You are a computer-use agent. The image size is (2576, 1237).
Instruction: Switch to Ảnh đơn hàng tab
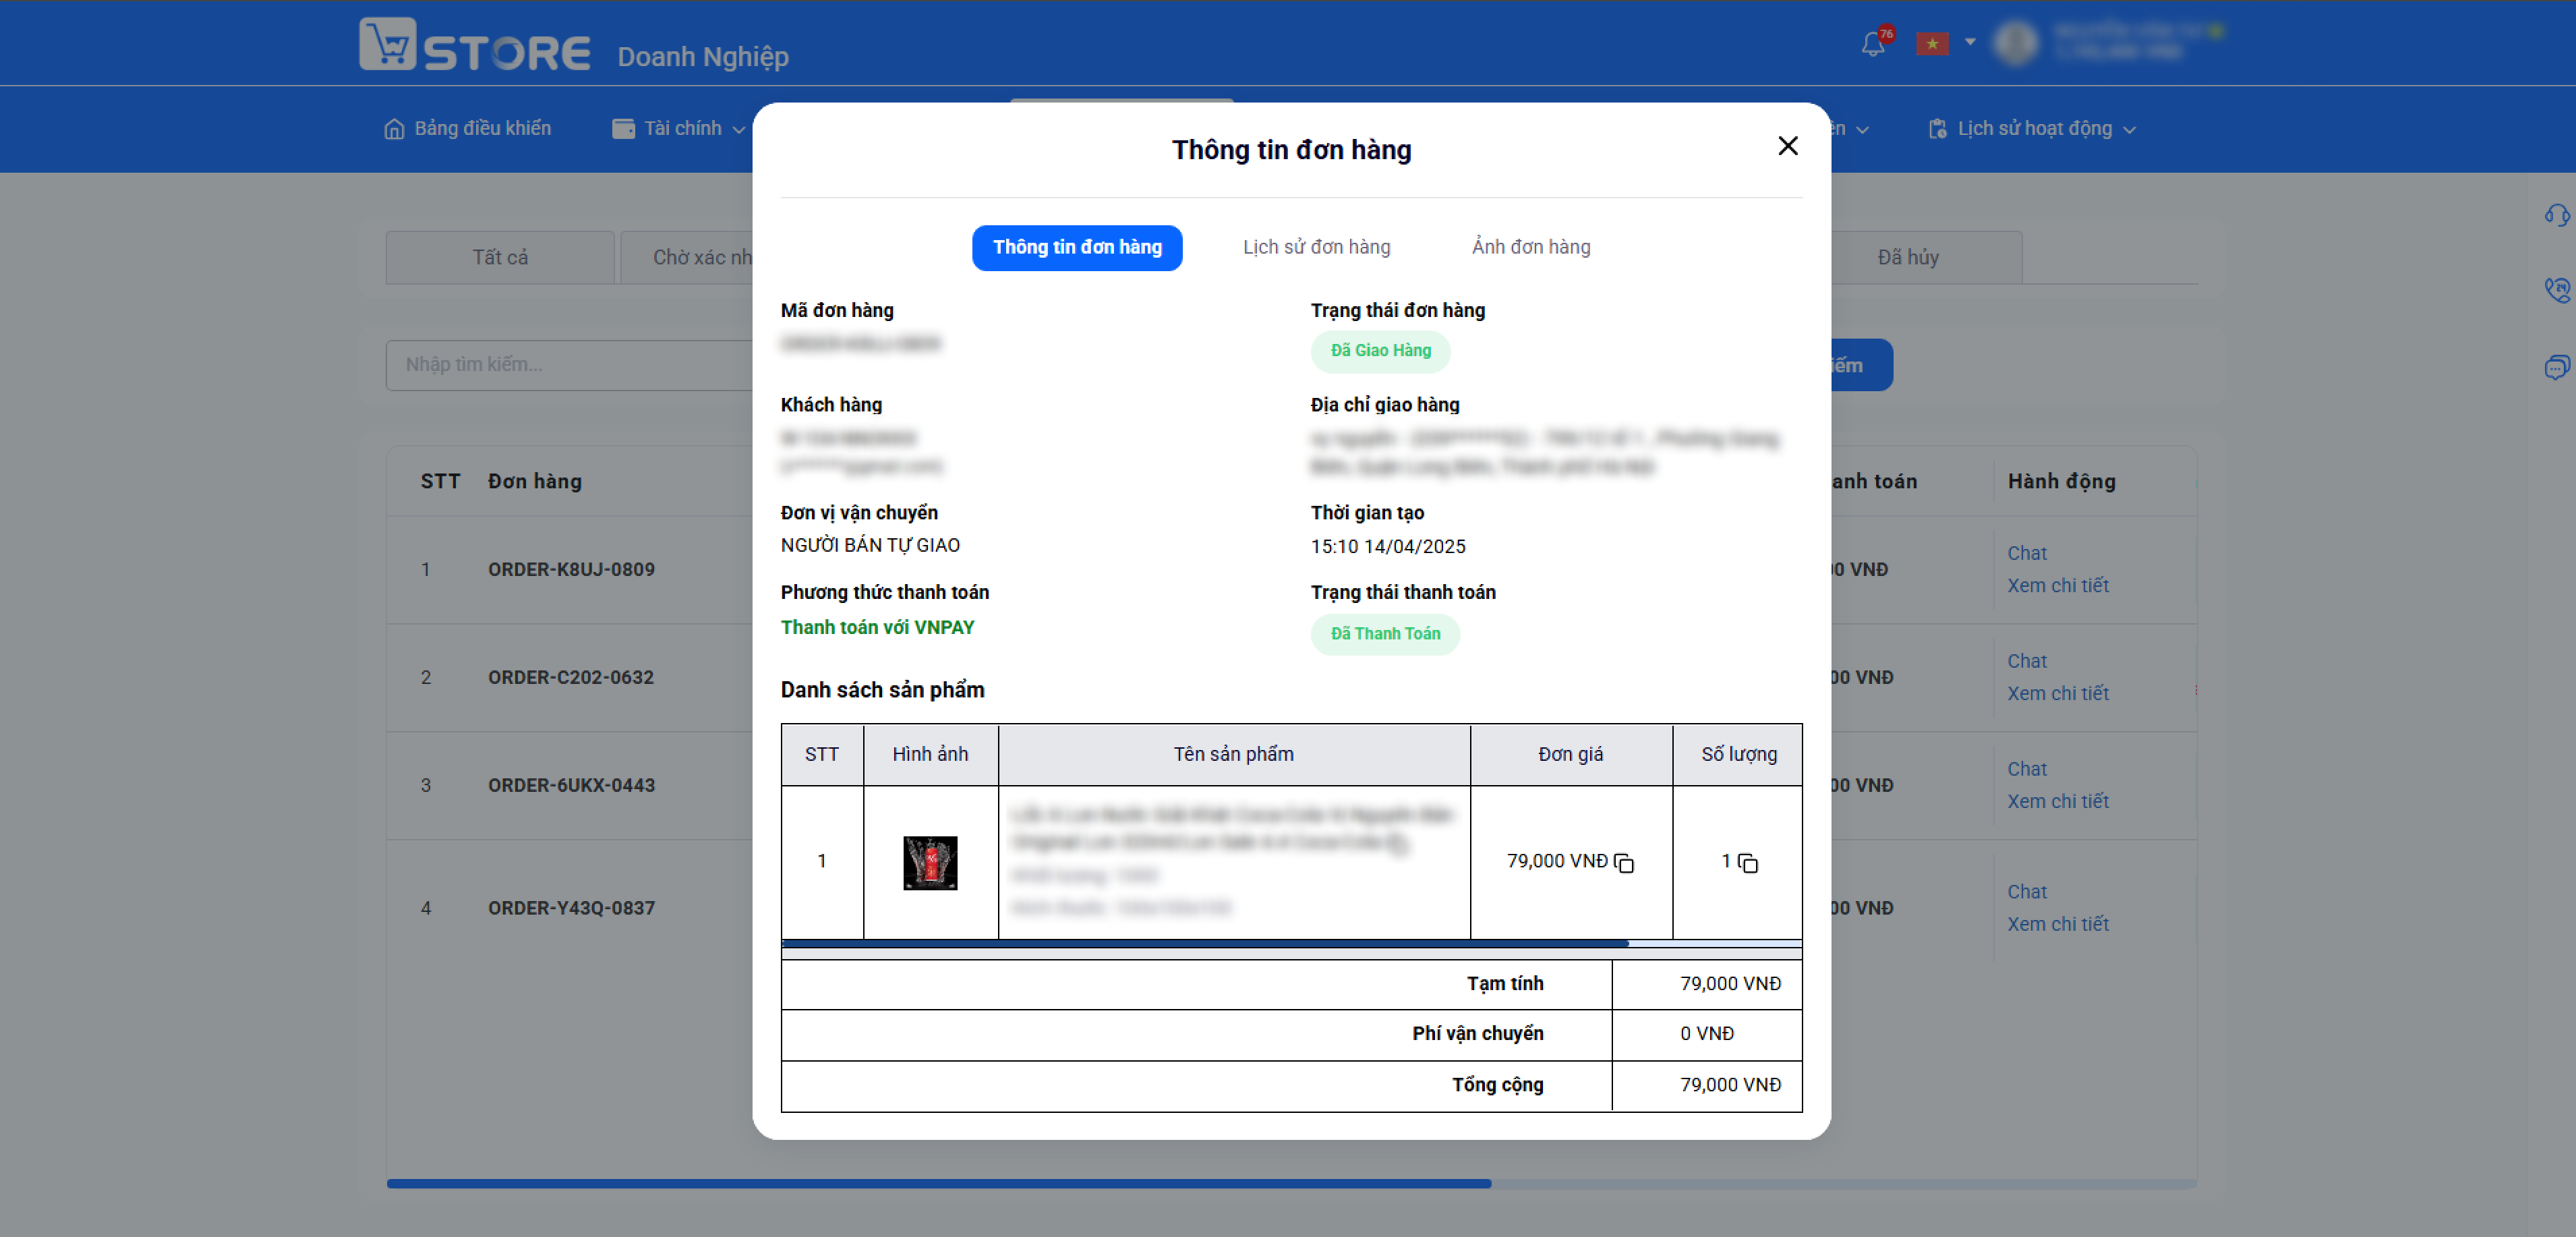pos(1531,247)
